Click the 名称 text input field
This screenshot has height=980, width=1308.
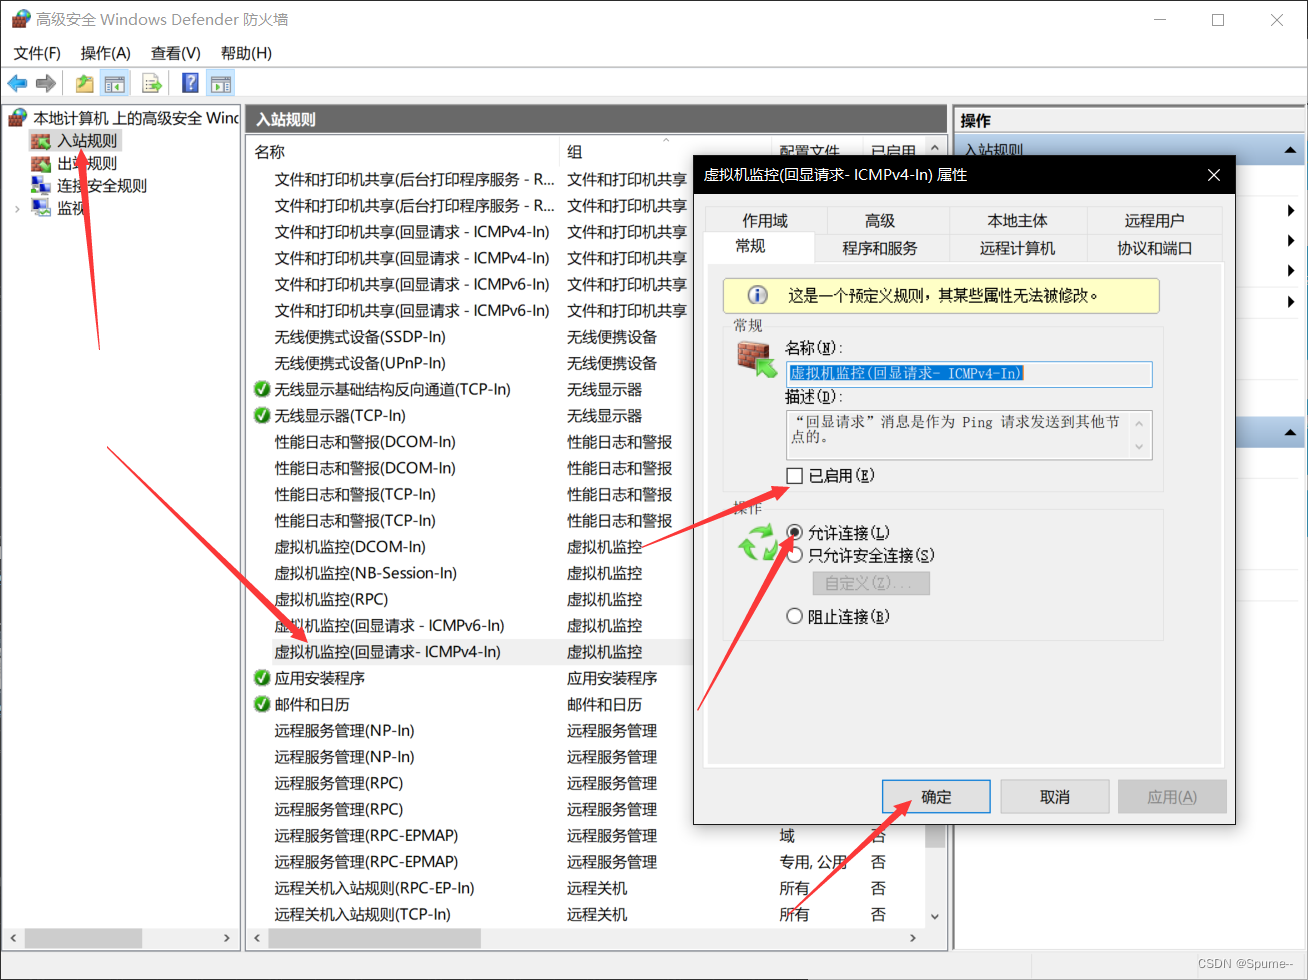coord(969,374)
